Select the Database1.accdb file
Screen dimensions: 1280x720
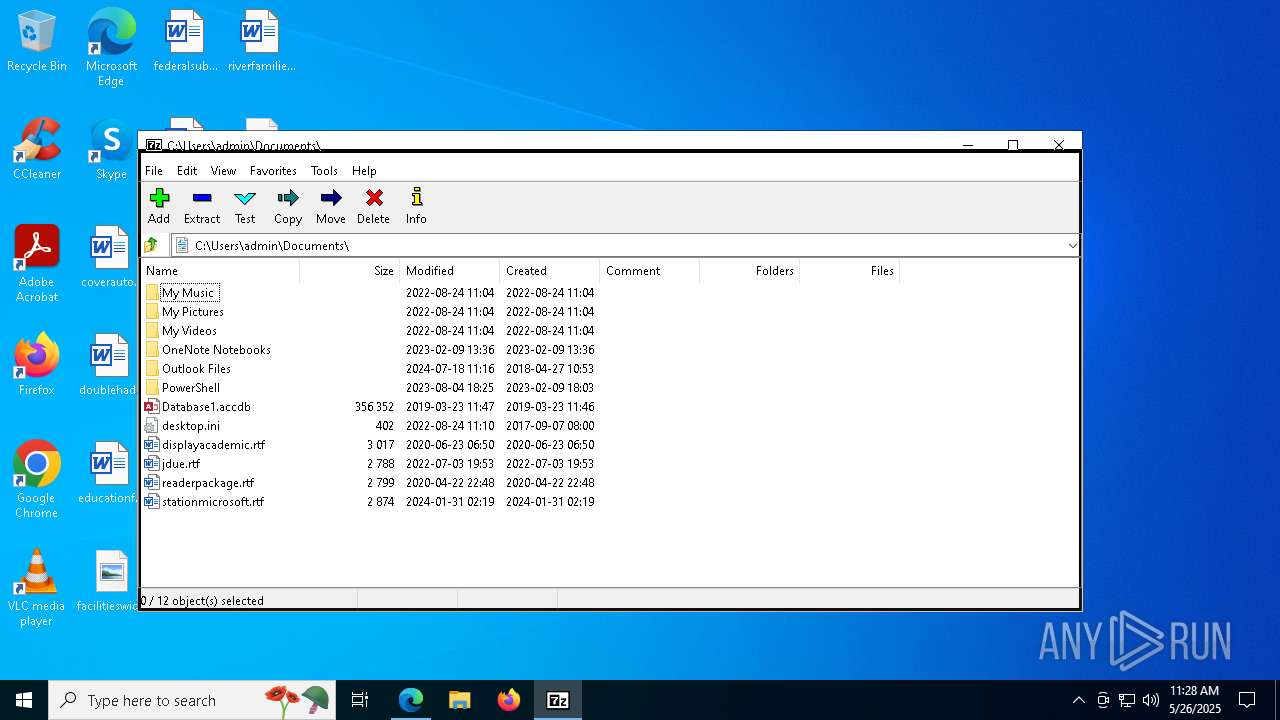click(206, 407)
